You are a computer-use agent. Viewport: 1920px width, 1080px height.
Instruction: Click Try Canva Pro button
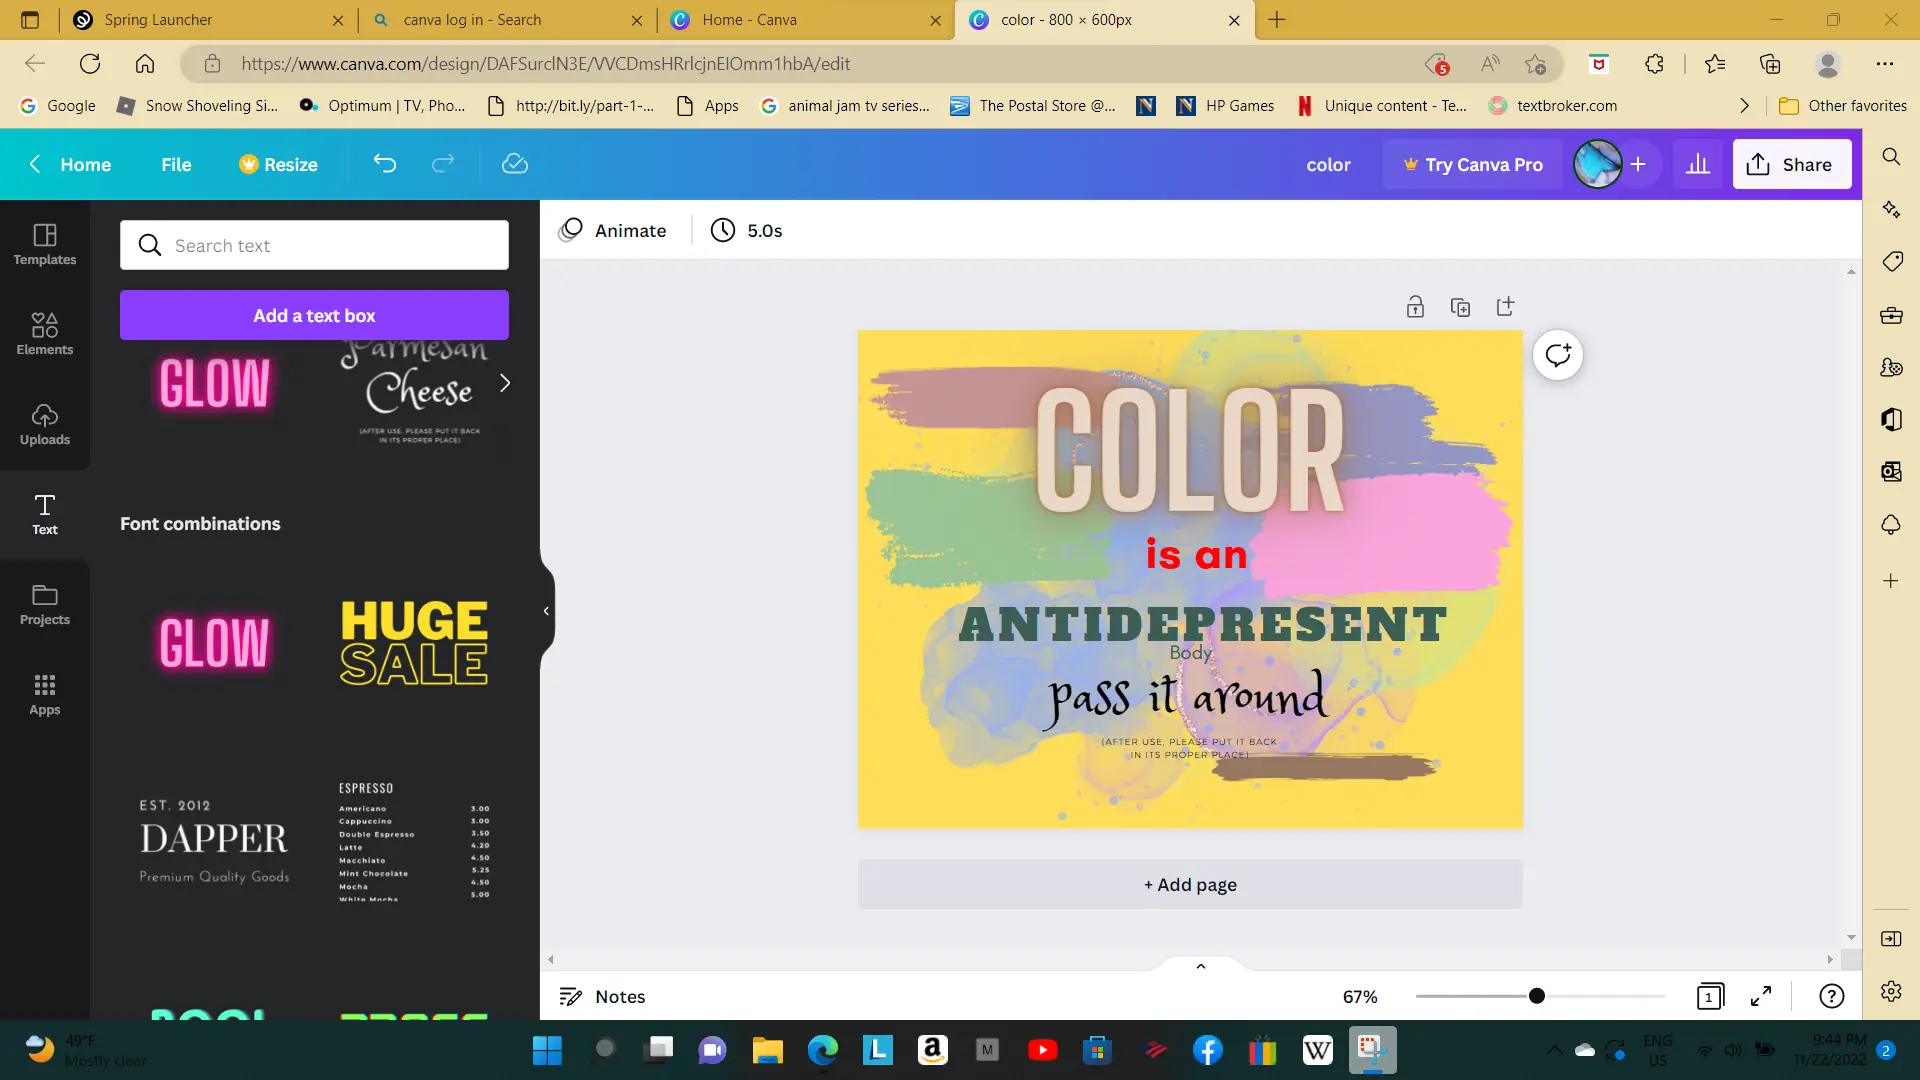click(x=1473, y=164)
